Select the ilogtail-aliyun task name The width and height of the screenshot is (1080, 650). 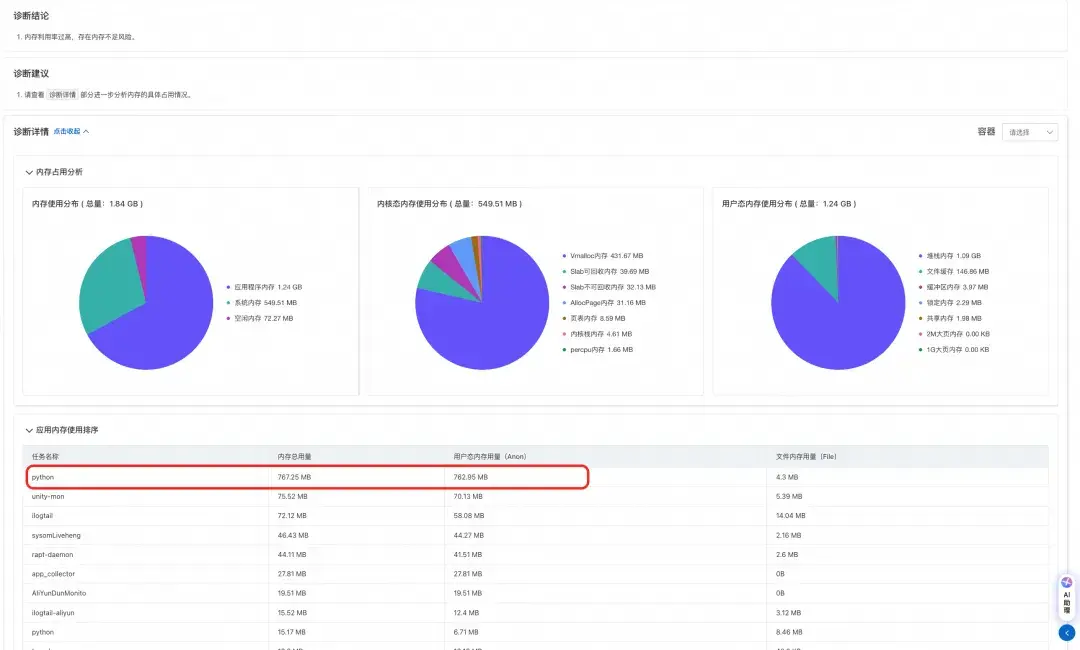coord(53,612)
